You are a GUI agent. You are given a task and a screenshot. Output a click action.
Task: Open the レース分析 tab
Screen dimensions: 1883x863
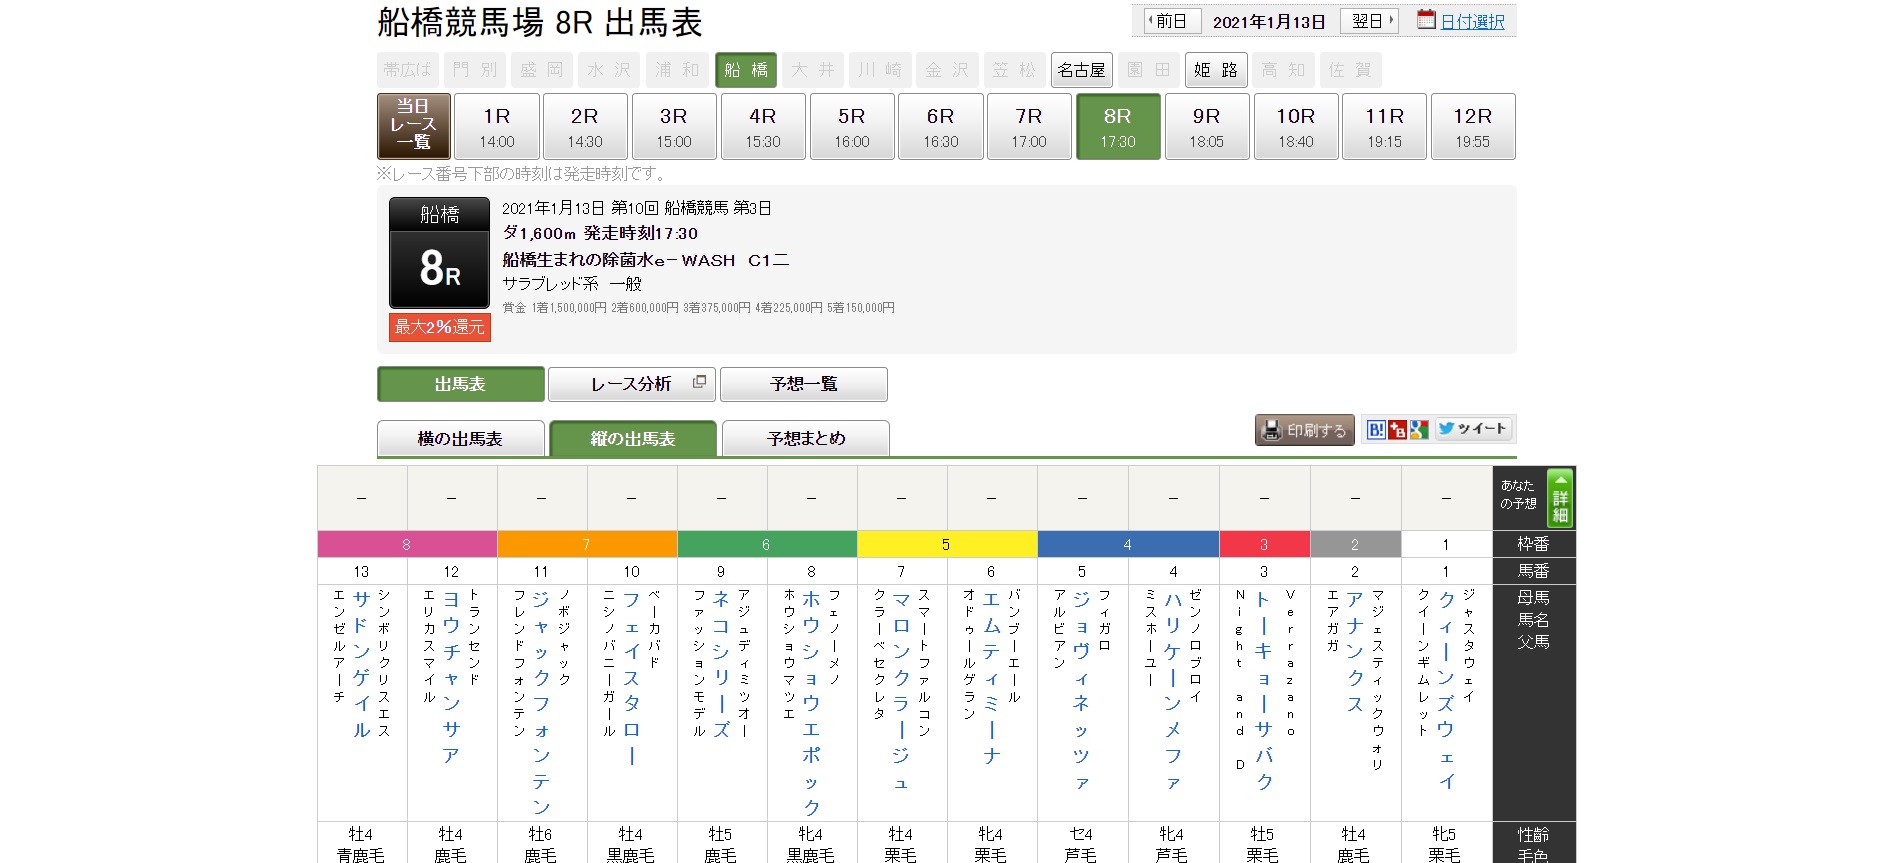click(632, 384)
